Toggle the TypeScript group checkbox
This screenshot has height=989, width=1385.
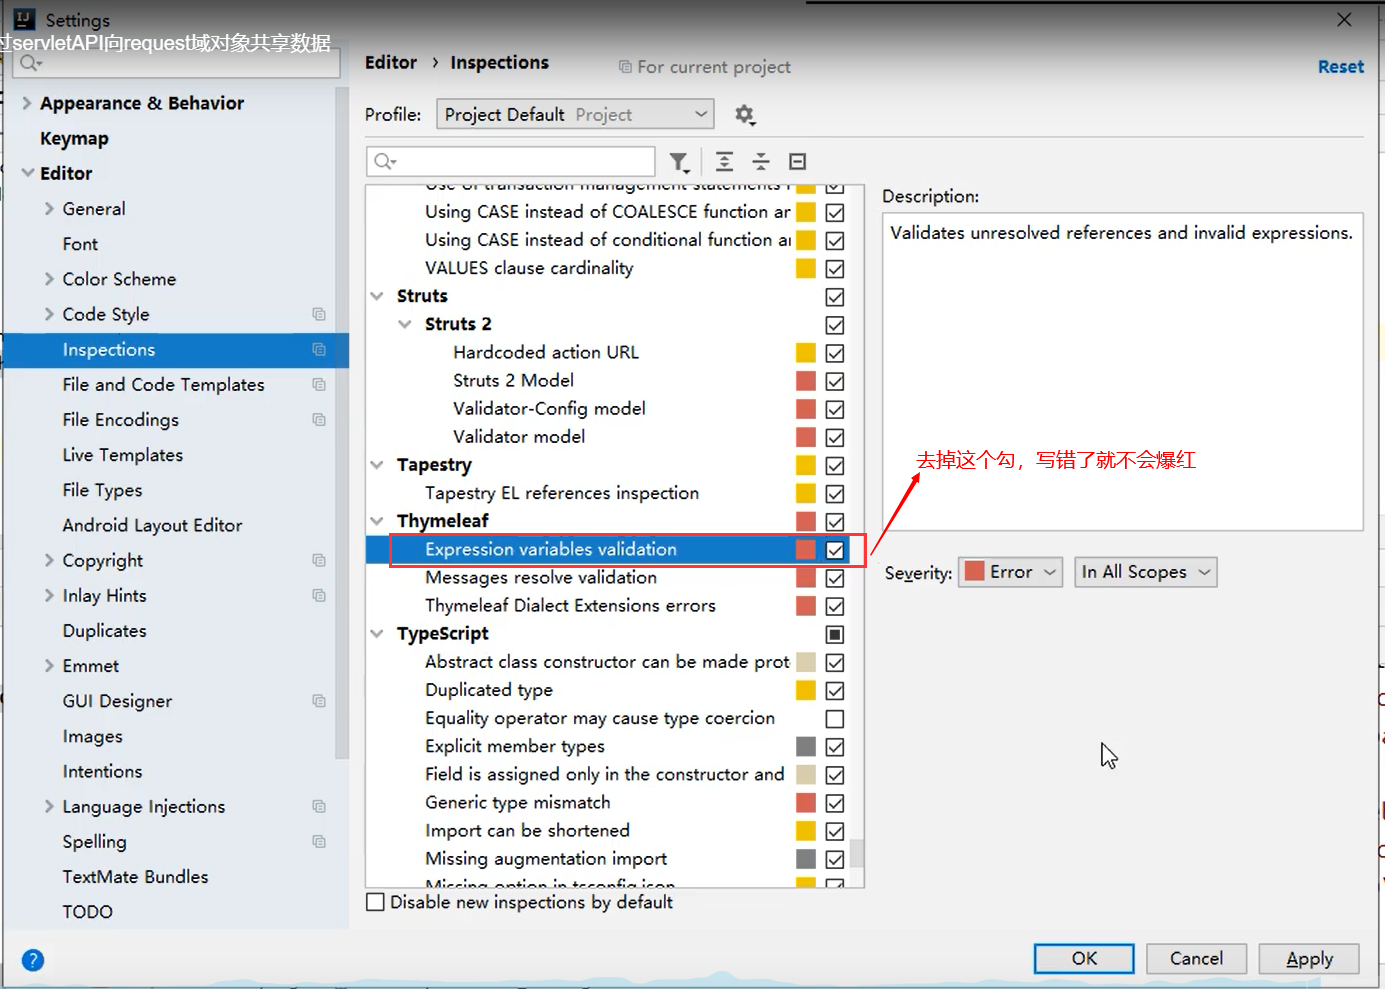(x=835, y=634)
